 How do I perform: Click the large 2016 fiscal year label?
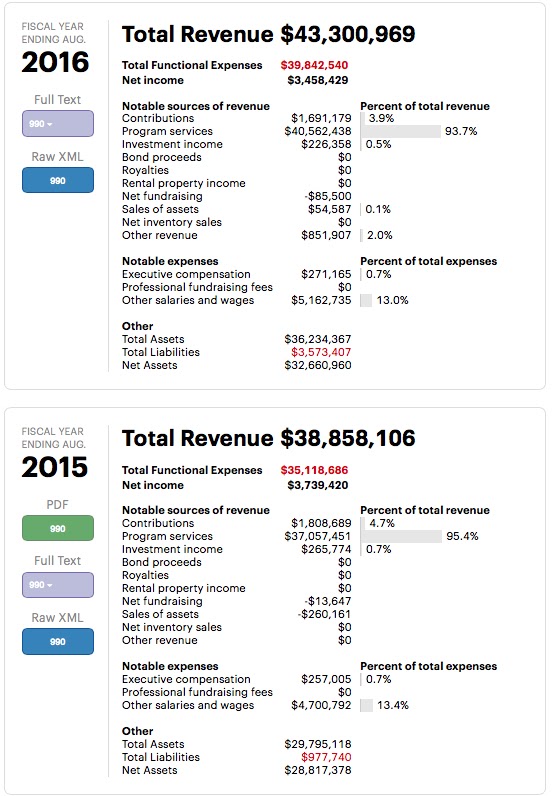pos(55,62)
